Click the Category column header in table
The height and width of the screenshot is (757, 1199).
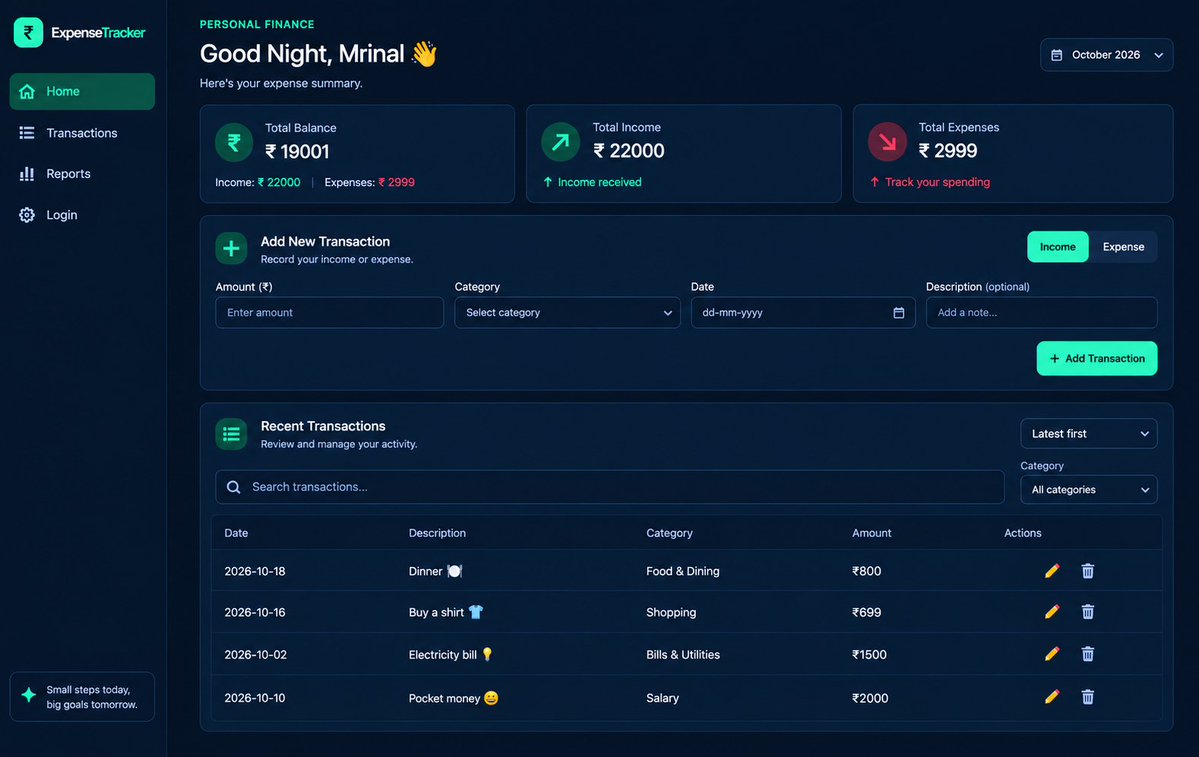coord(669,533)
